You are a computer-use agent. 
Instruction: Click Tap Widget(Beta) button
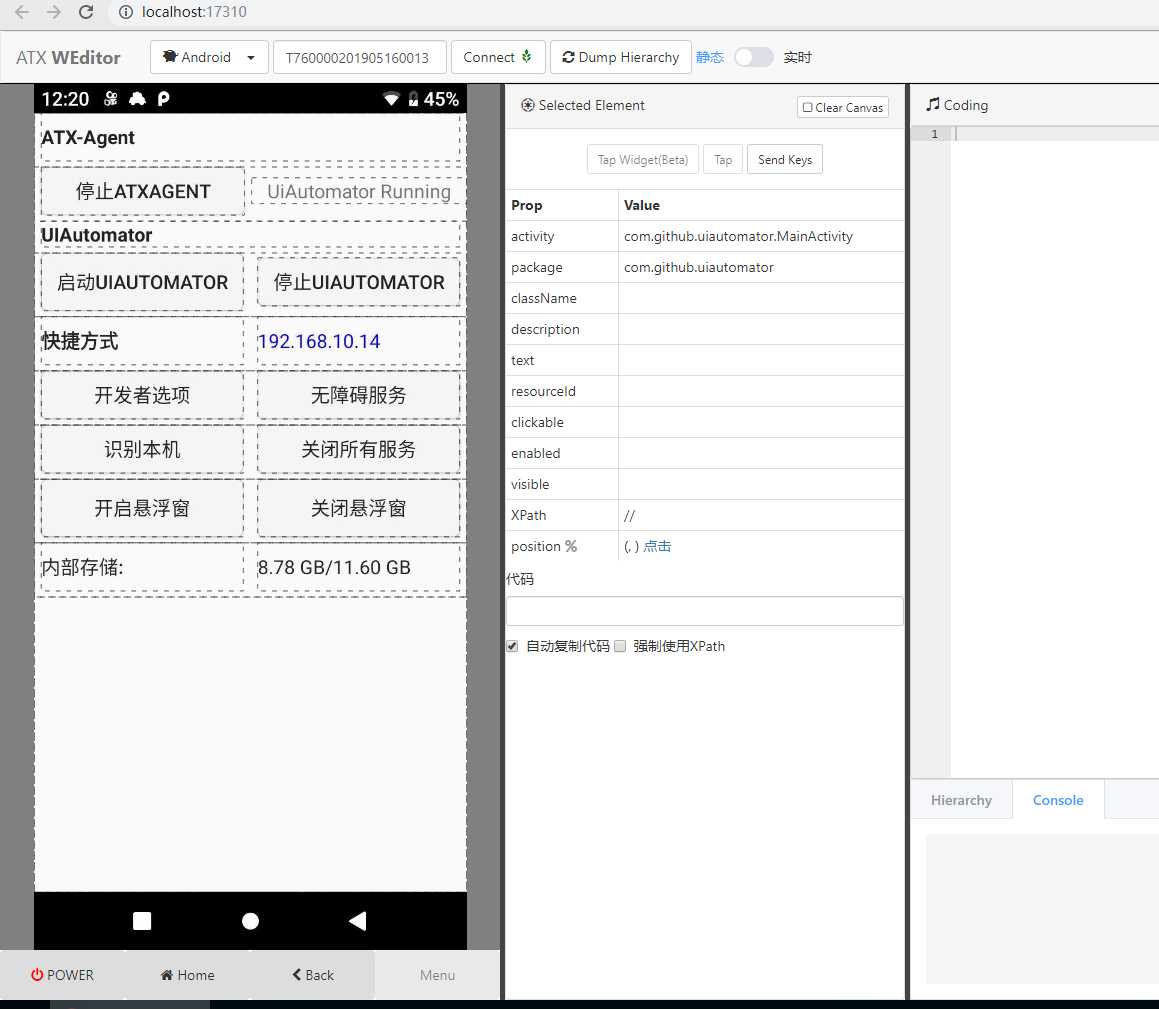(x=642, y=160)
